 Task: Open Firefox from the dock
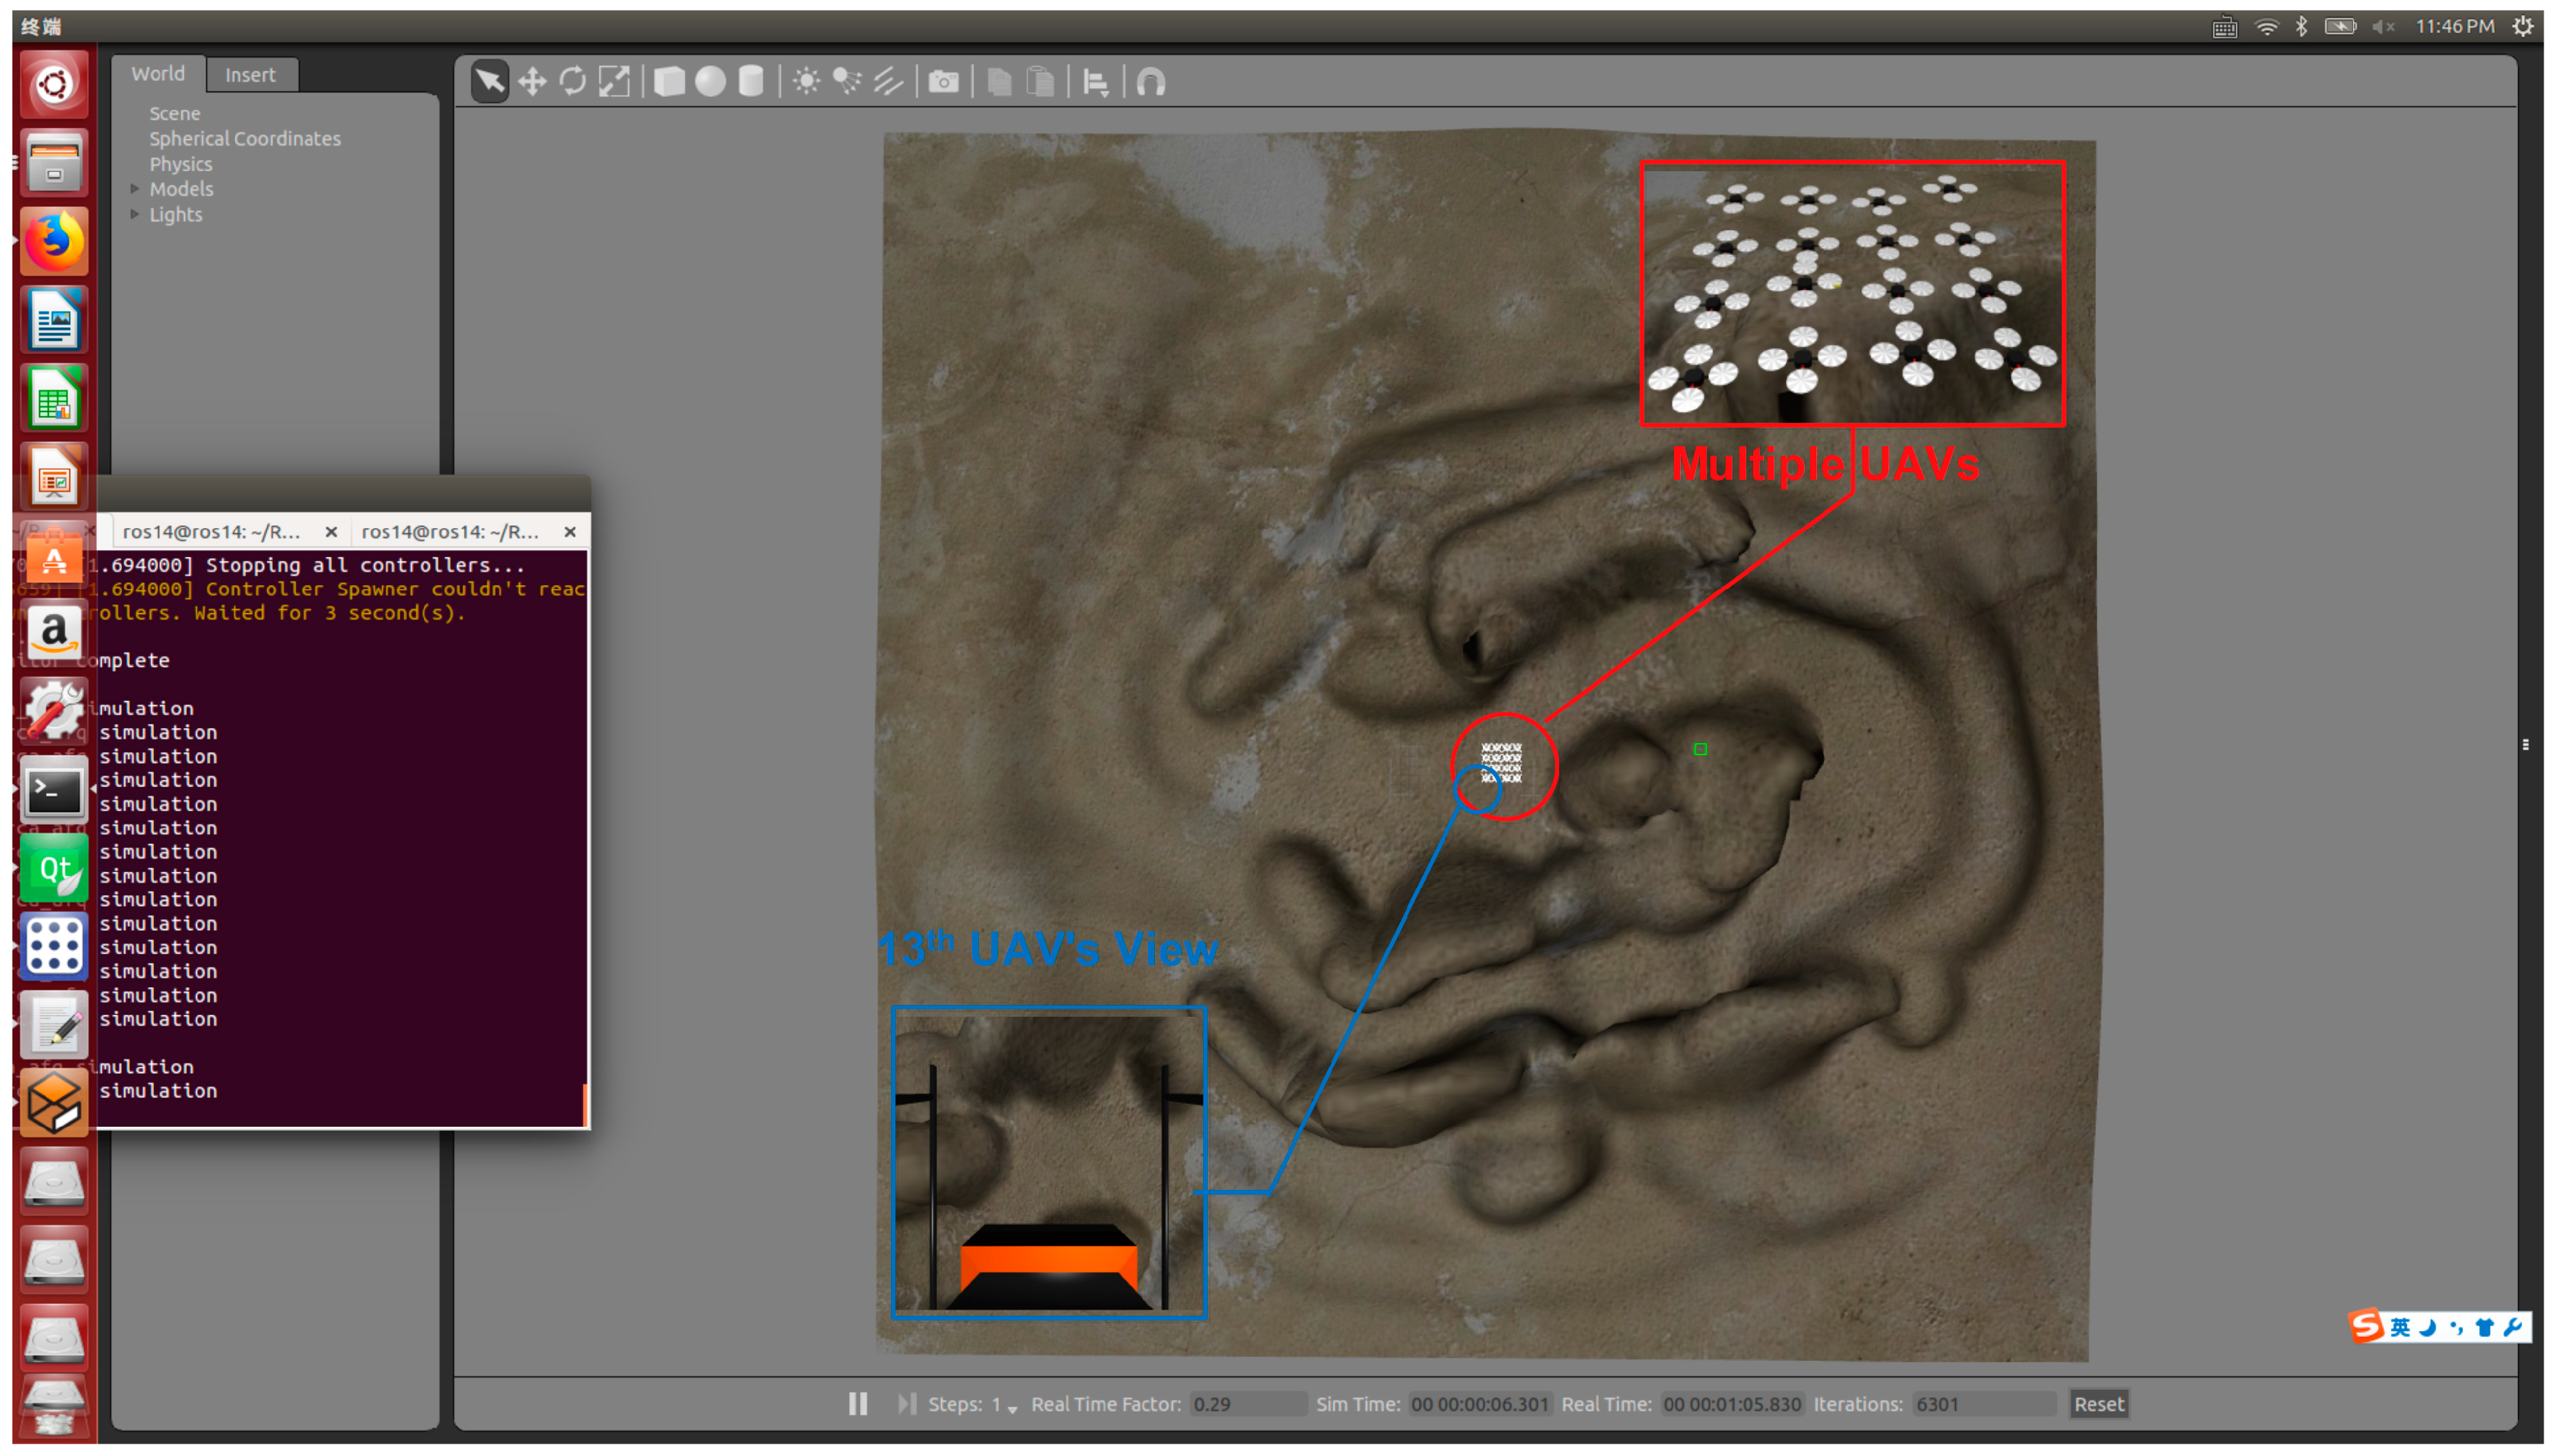pyautogui.click(x=54, y=242)
